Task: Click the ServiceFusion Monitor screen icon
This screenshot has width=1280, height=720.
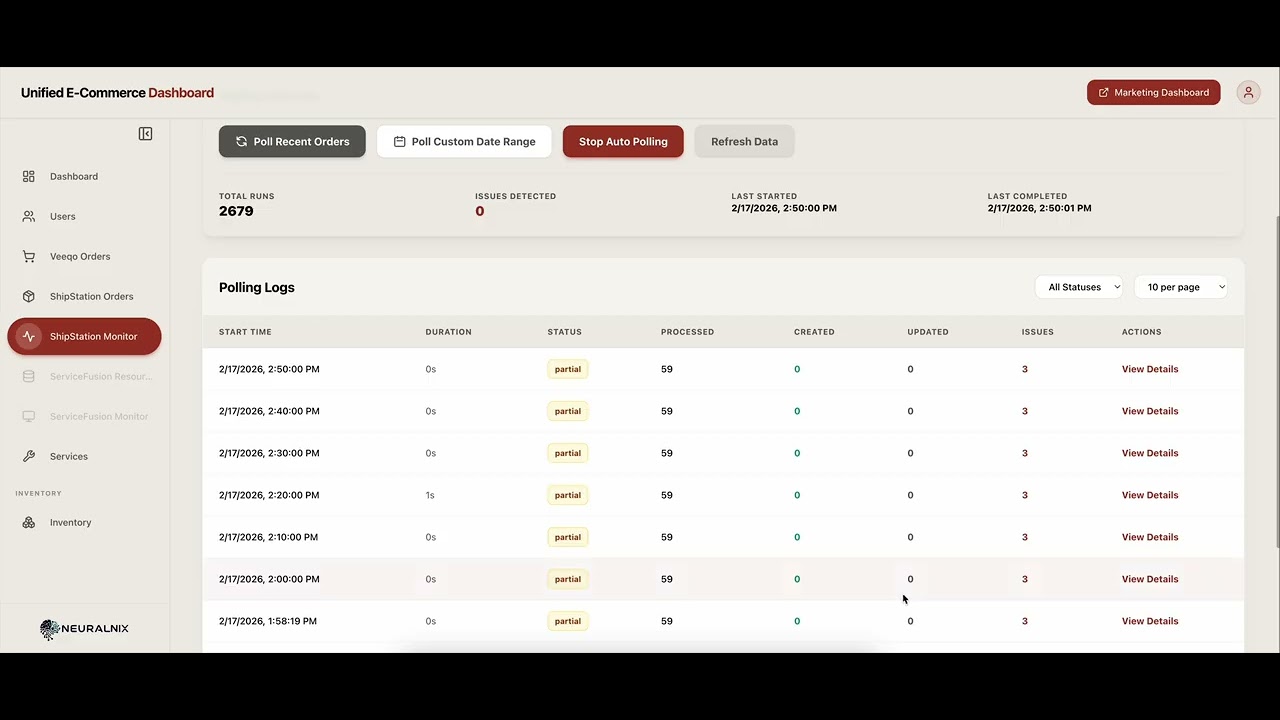Action: pos(29,416)
